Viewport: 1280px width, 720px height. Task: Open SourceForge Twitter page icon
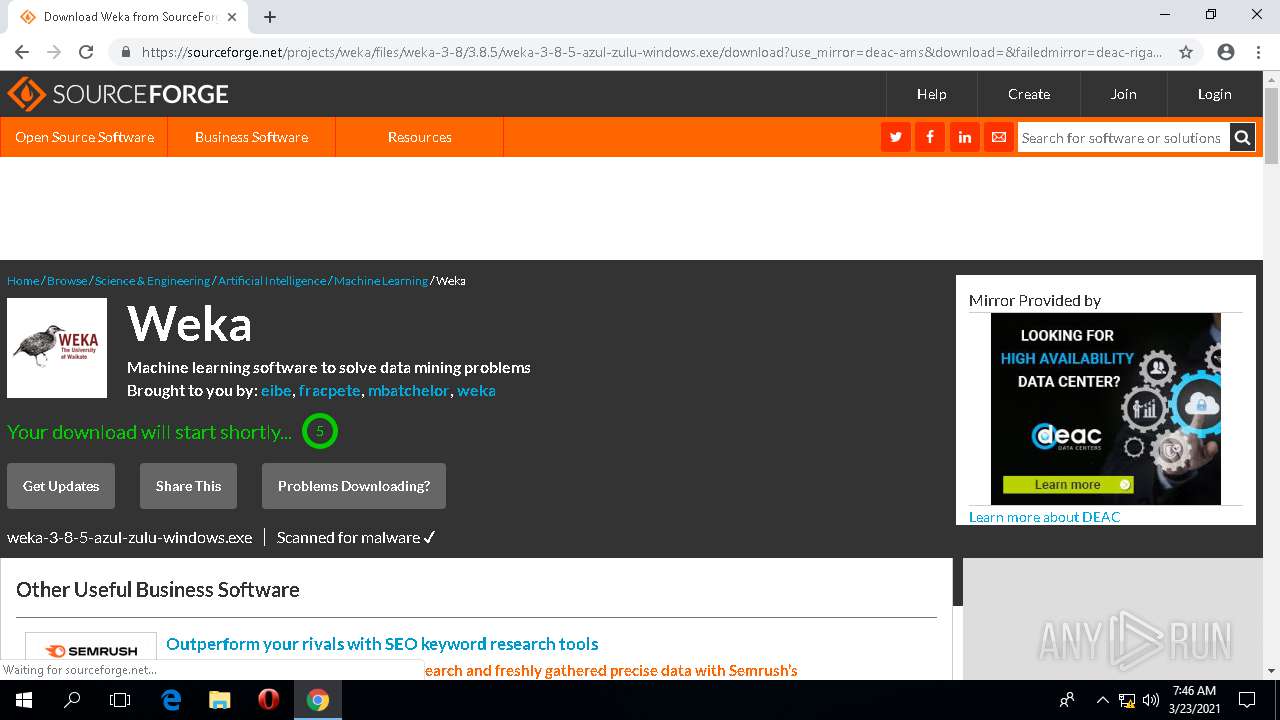click(x=896, y=137)
